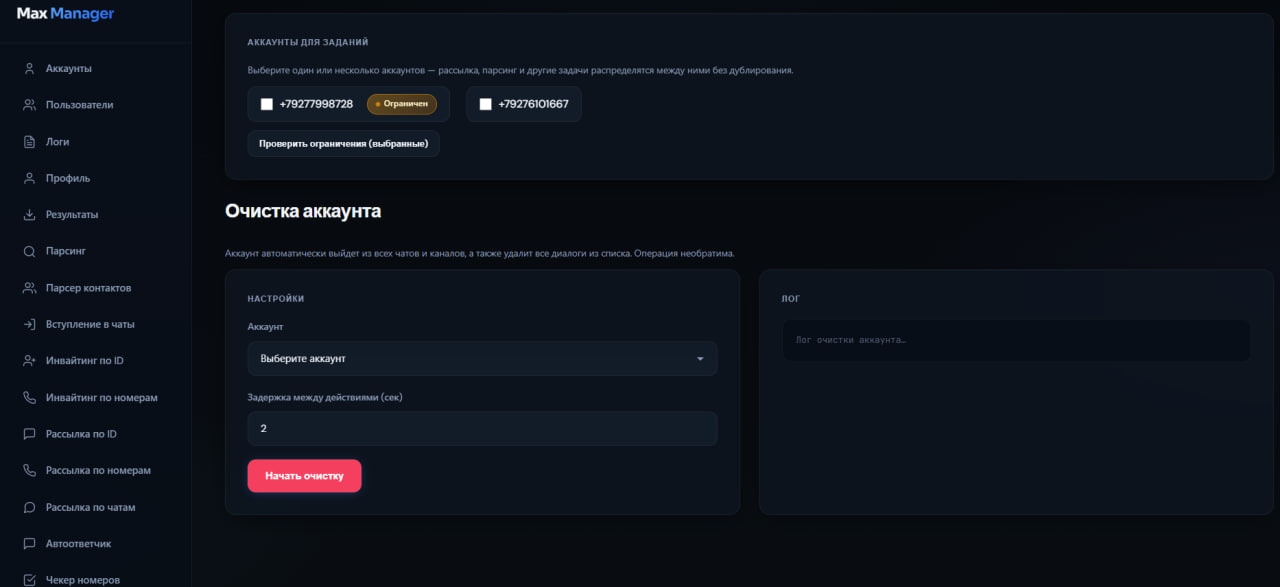Screen dimensions: 1280x587
Task: Select Инвайтинг по ID menu item
Action: pos(84,361)
